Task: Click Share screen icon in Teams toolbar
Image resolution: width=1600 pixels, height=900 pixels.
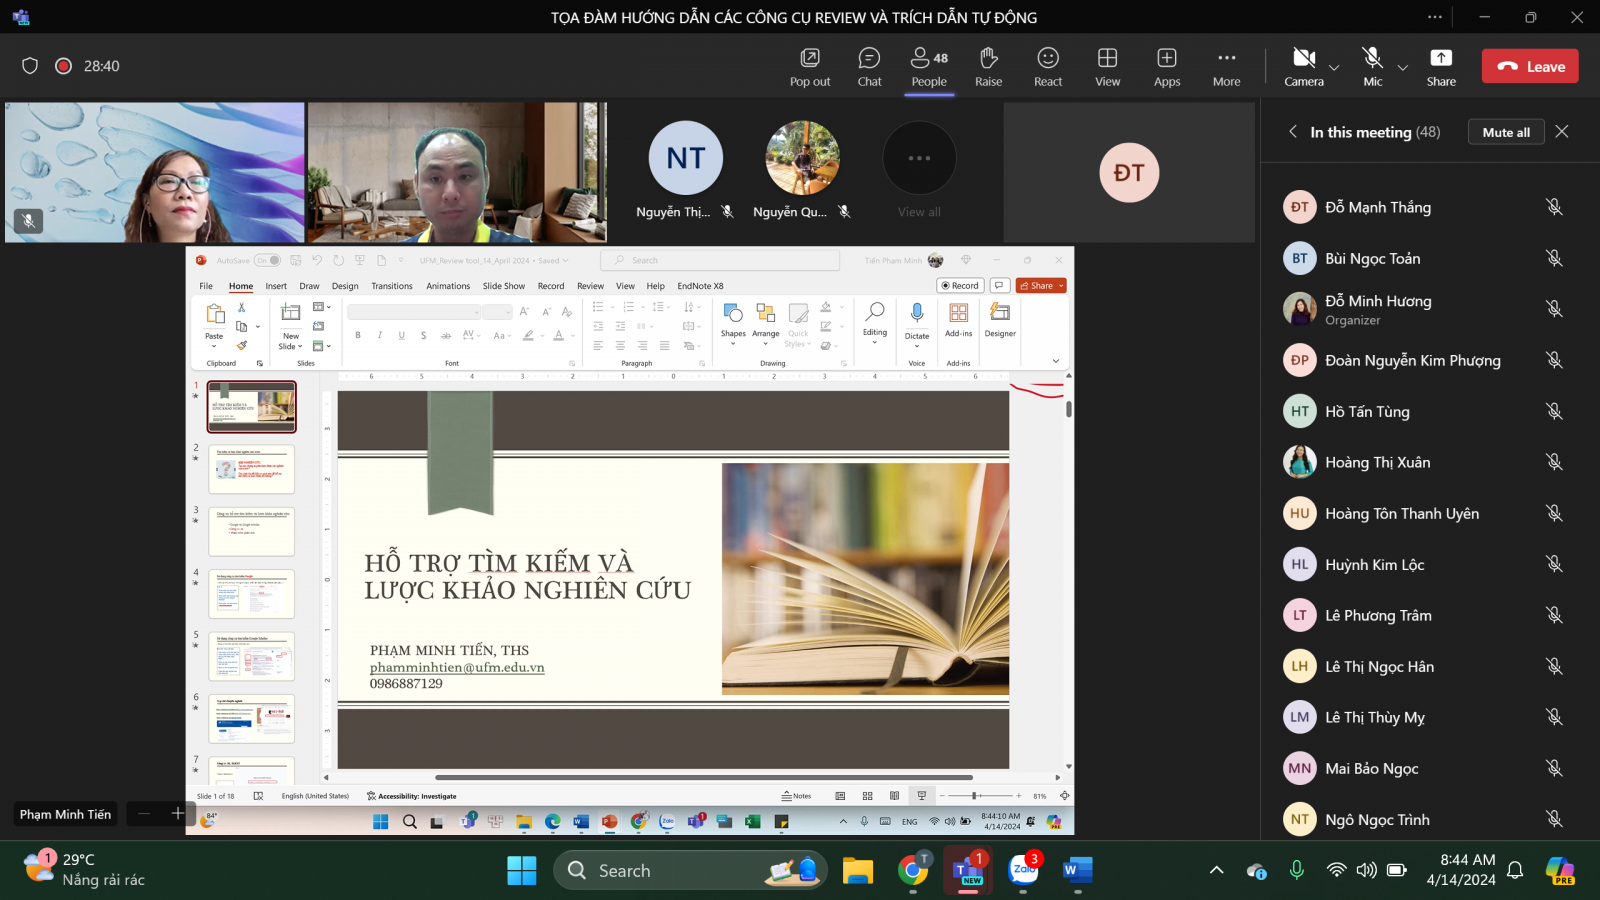Action: pos(1440,66)
